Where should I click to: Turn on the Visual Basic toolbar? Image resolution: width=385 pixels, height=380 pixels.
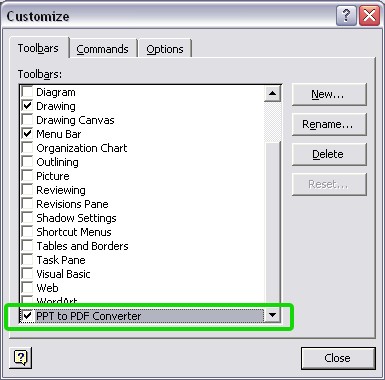point(27,274)
